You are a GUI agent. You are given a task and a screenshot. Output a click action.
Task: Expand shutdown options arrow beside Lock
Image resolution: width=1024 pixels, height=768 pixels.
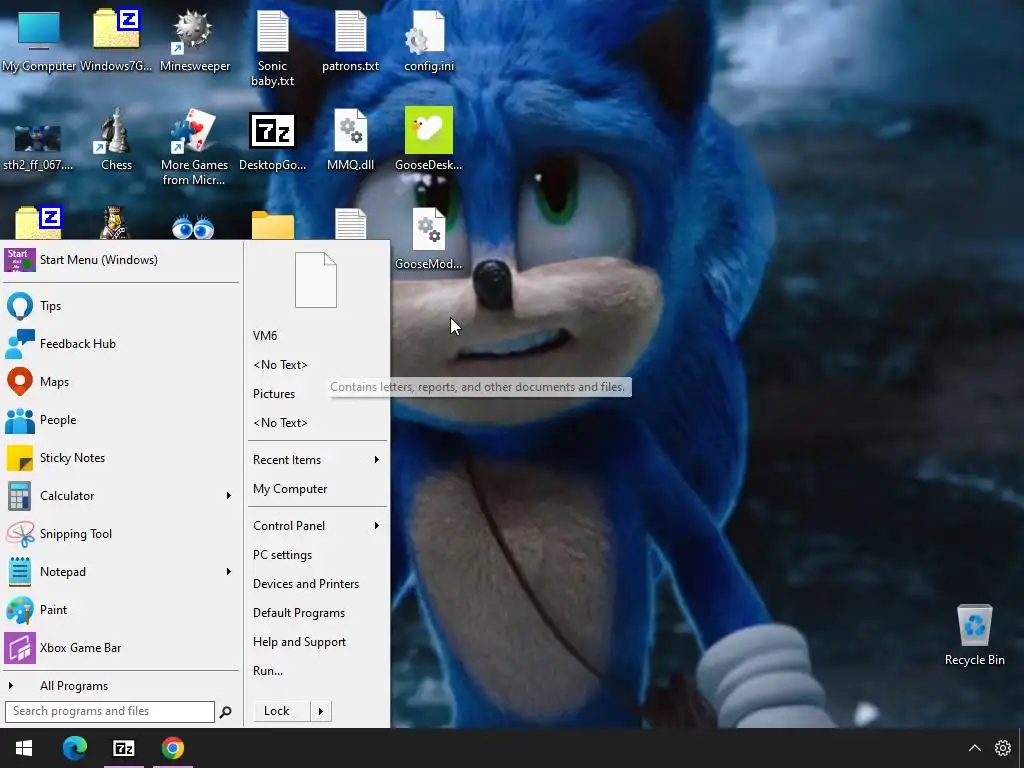pyautogui.click(x=321, y=711)
